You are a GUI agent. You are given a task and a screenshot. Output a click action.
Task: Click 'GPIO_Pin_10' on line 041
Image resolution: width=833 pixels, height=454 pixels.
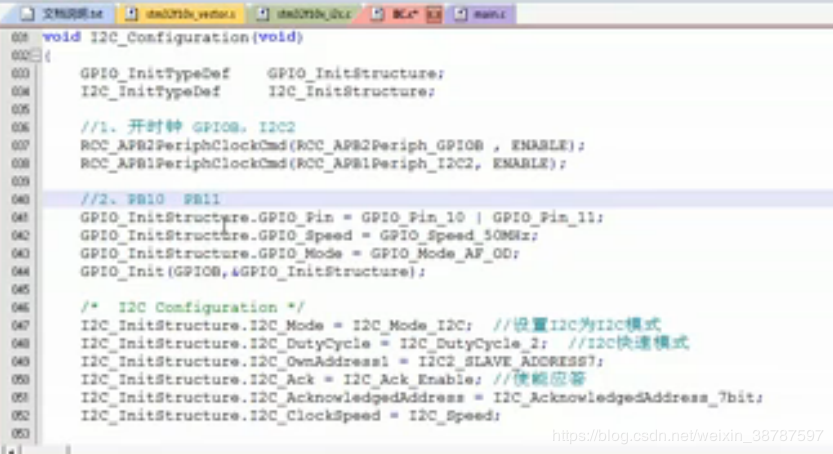click(413, 218)
